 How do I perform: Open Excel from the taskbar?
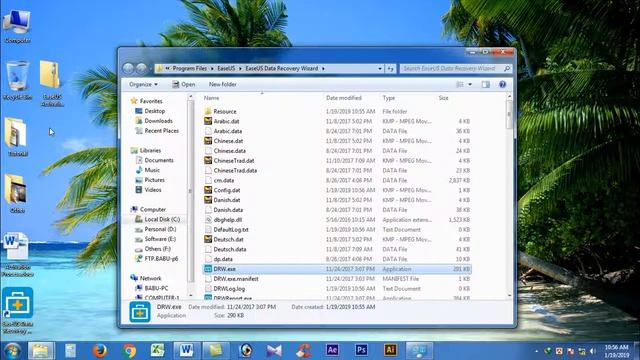[x=158, y=351]
